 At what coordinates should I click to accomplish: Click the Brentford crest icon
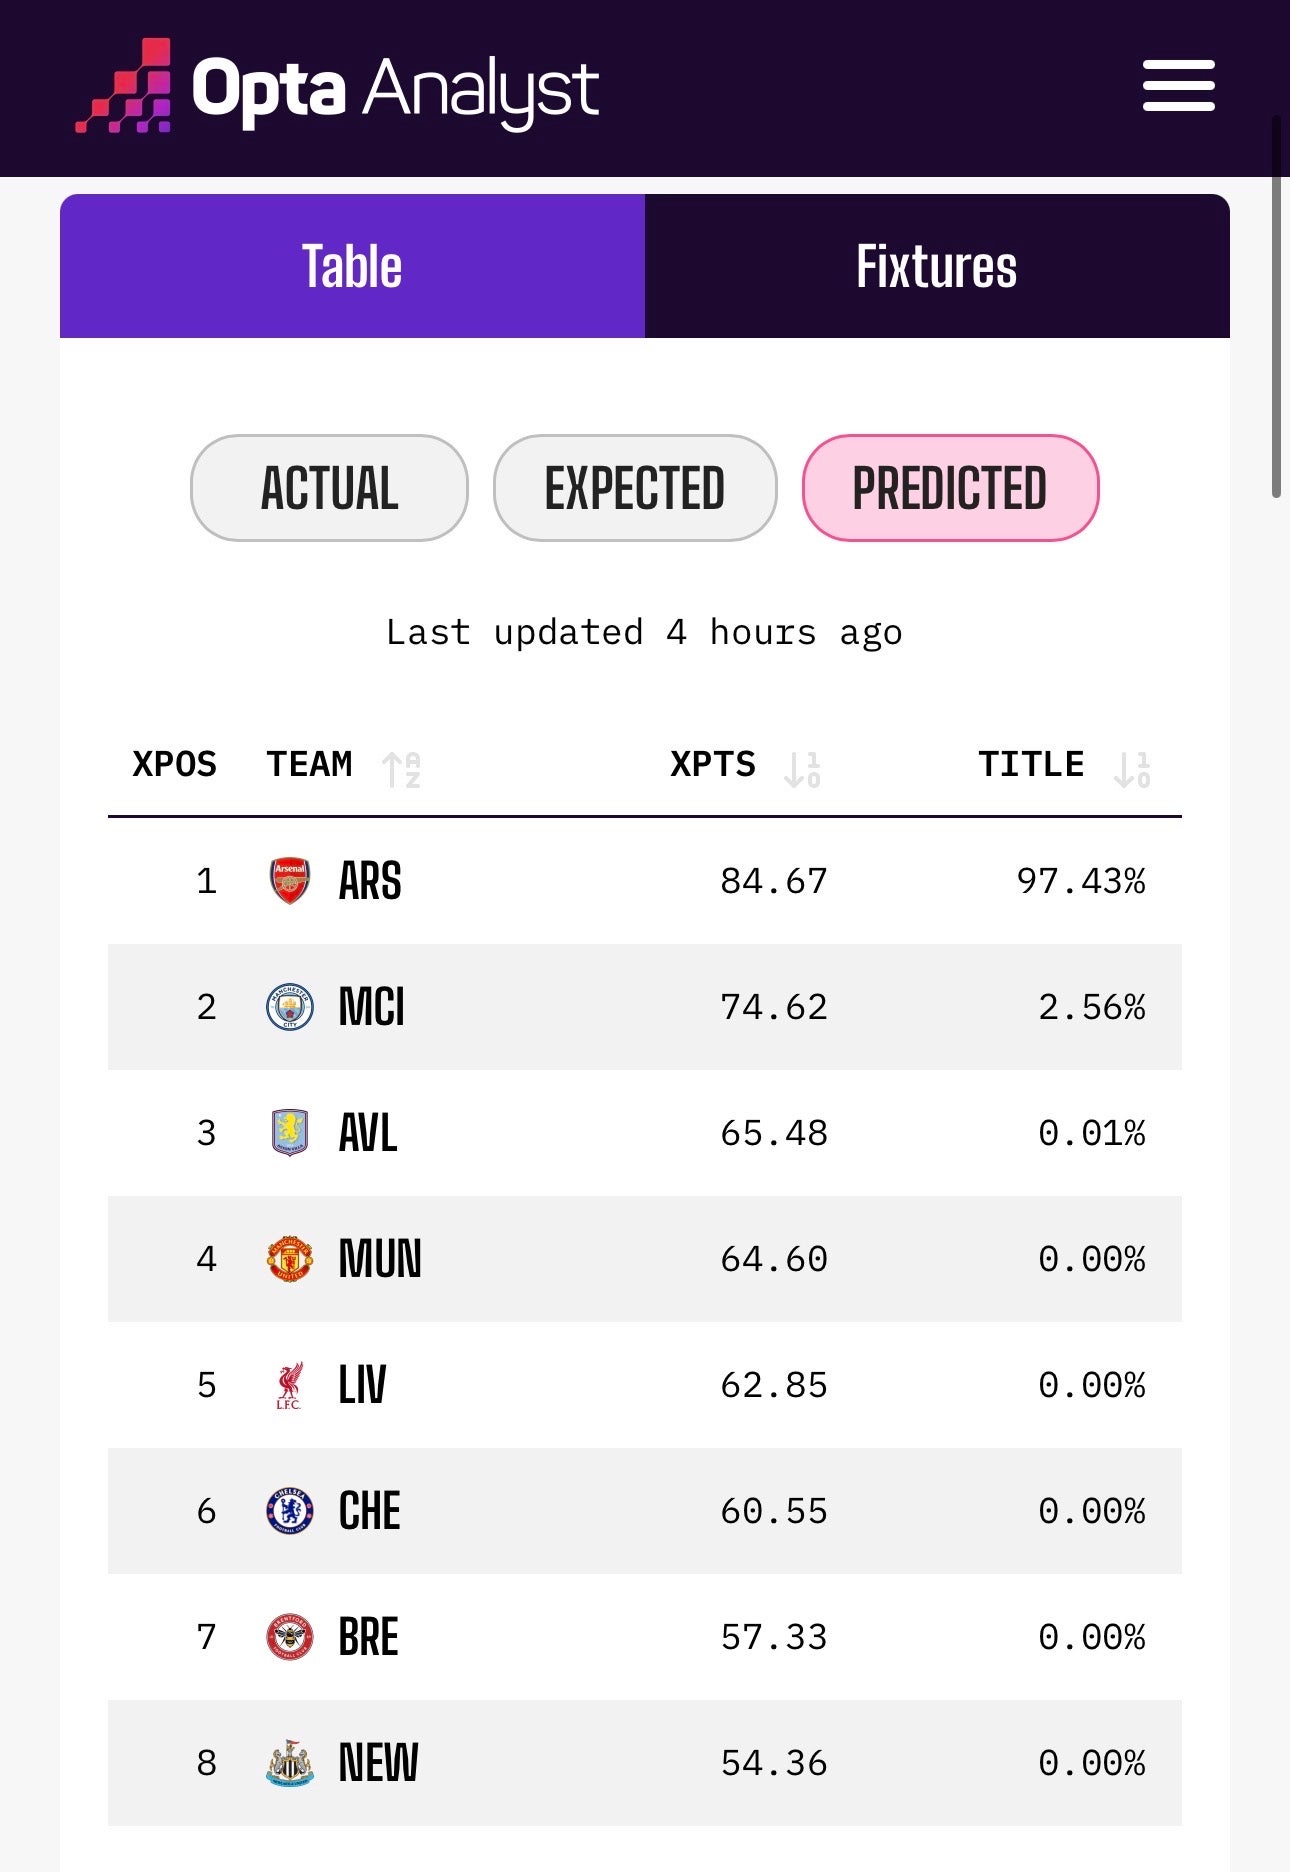tap(290, 1637)
